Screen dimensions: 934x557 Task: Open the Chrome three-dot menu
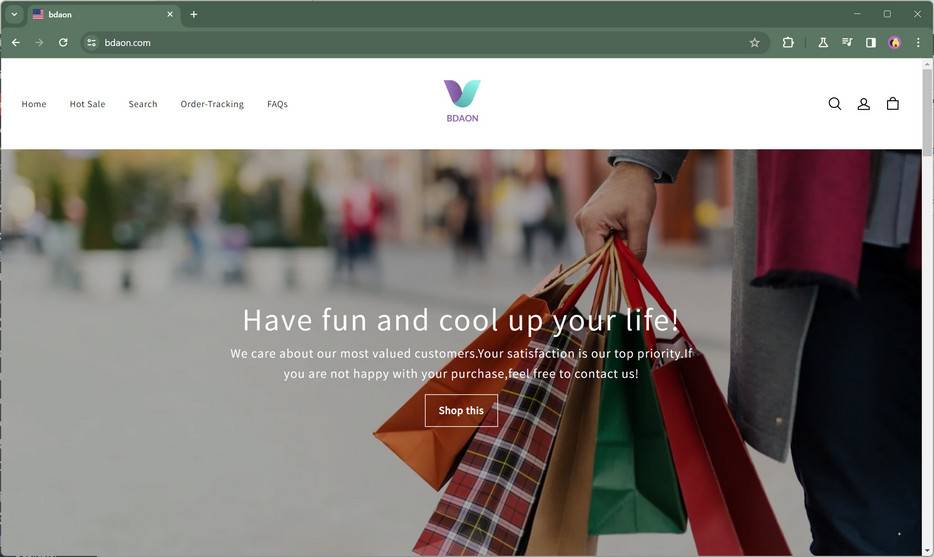pyautogui.click(x=918, y=42)
